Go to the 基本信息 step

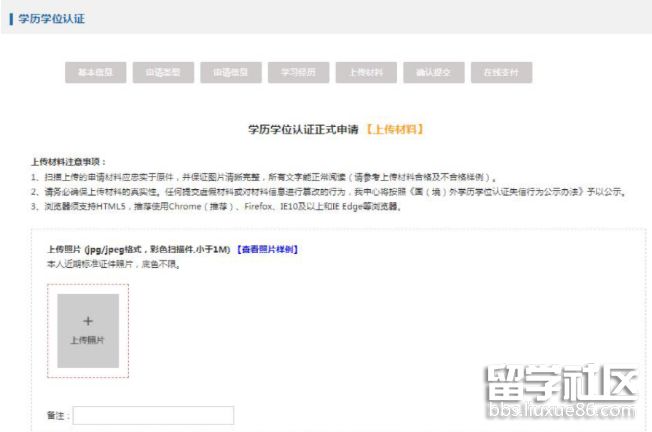pos(95,73)
